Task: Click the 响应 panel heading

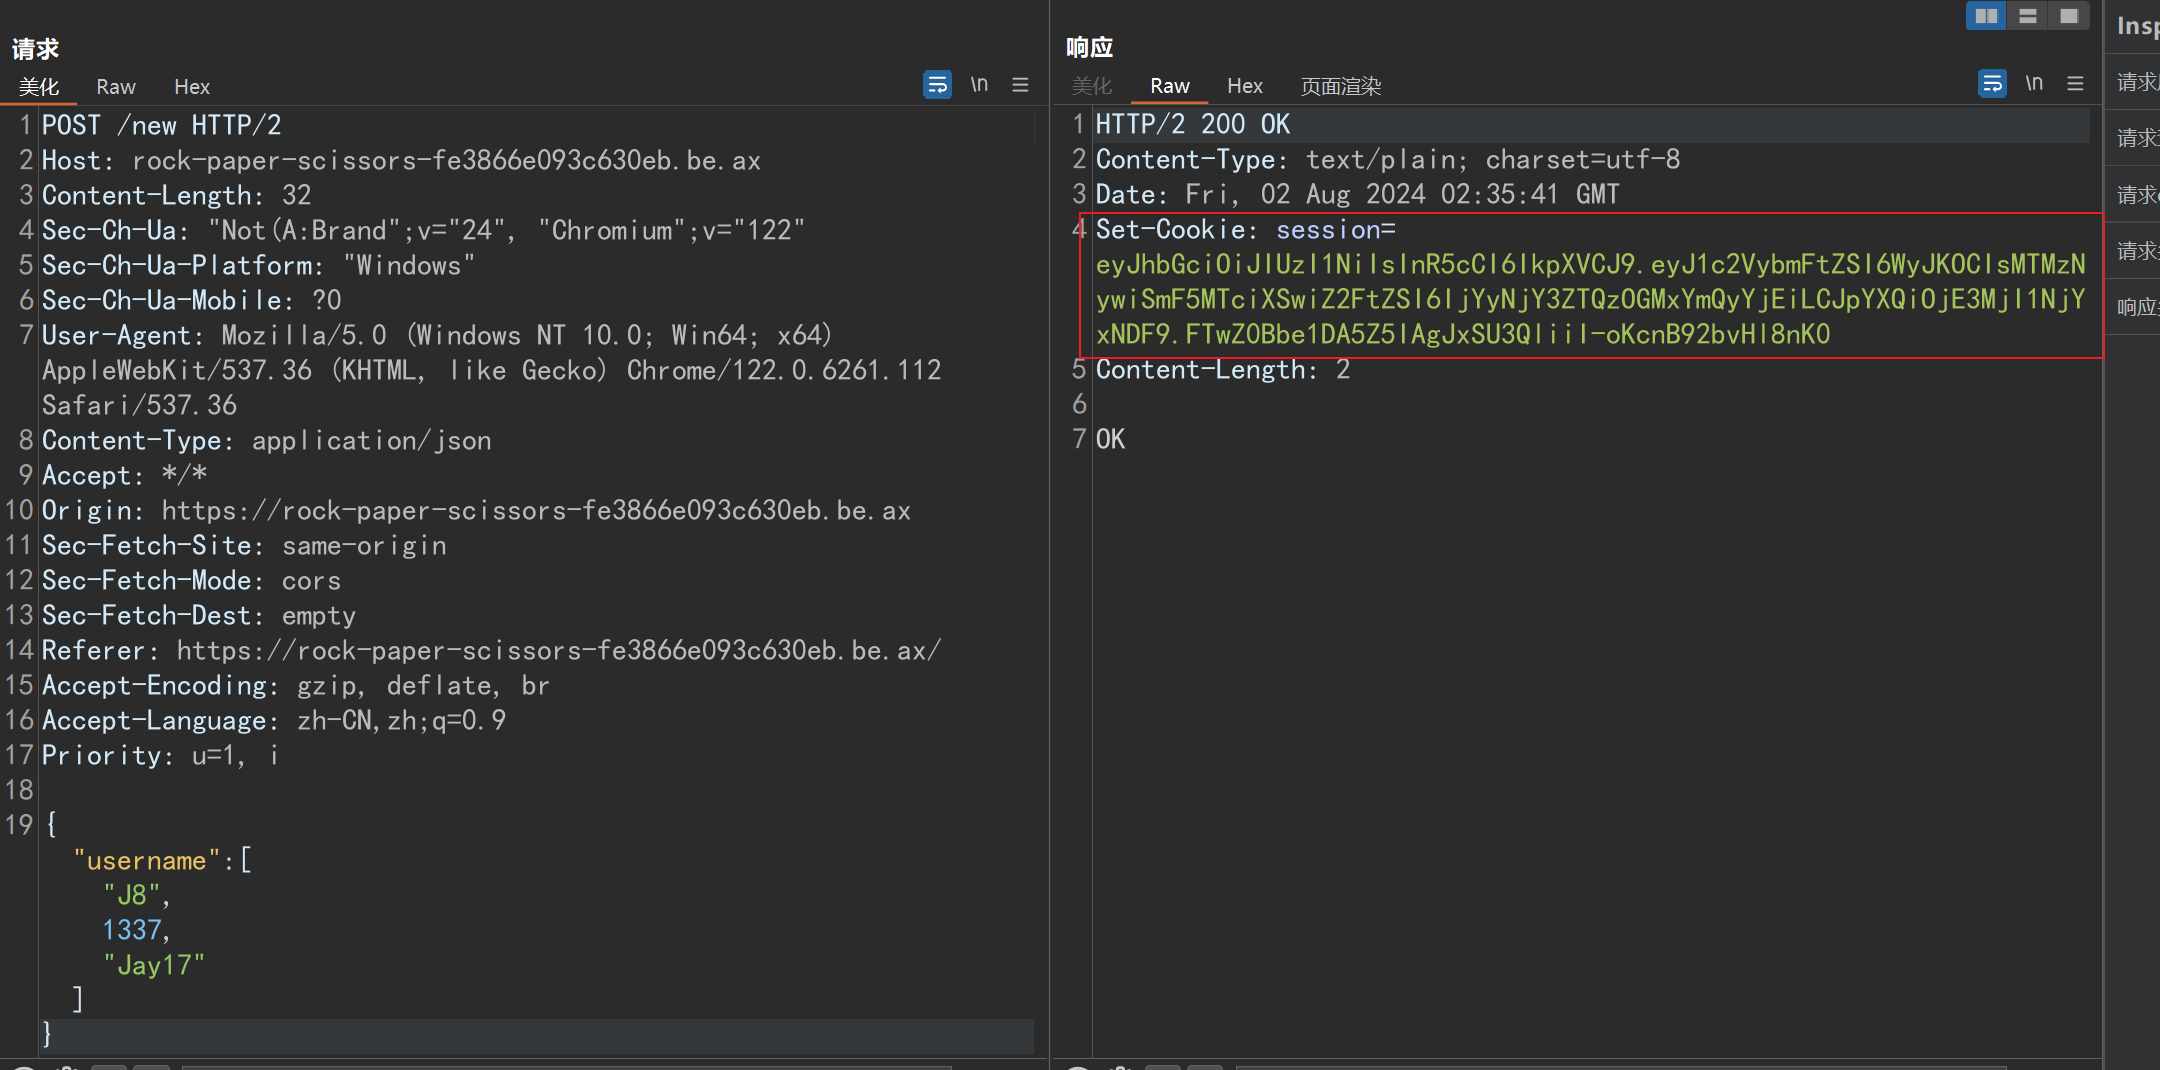Action: 1090,47
